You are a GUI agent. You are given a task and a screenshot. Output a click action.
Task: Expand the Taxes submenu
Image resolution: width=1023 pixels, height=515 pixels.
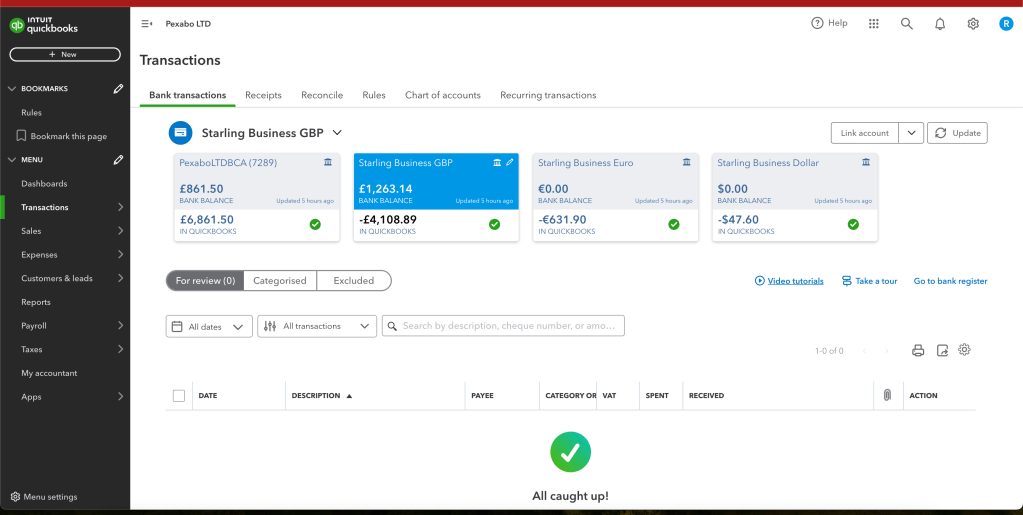pyautogui.click(x=121, y=349)
